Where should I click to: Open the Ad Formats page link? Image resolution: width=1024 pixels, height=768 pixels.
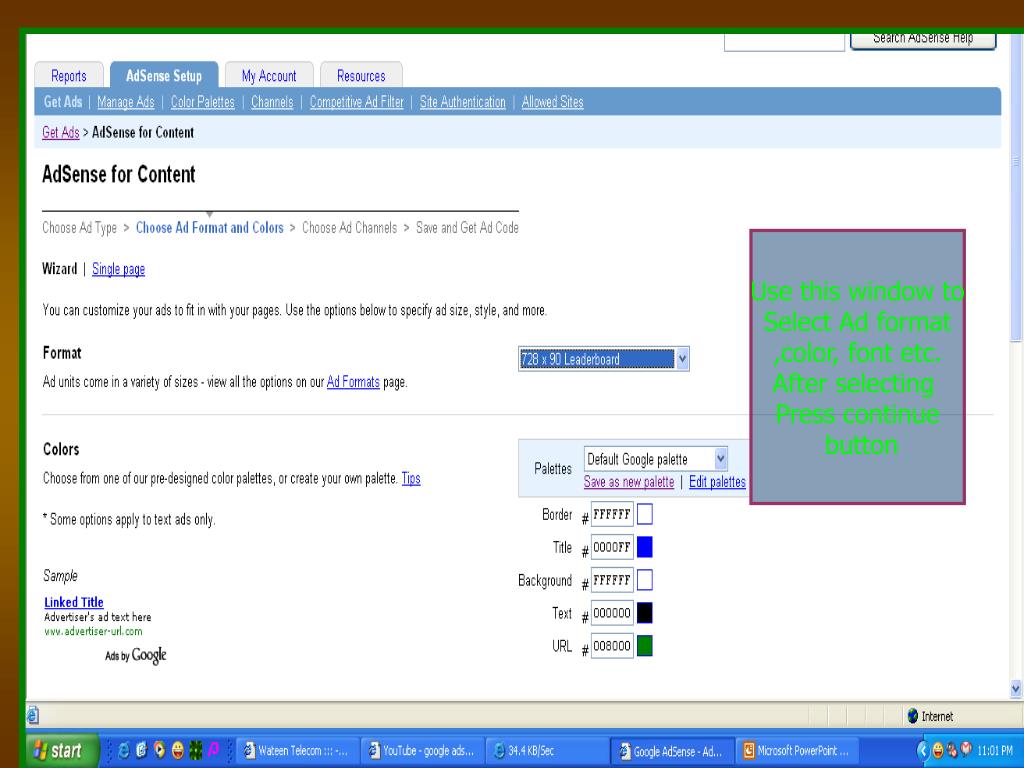tap(353, 382)
